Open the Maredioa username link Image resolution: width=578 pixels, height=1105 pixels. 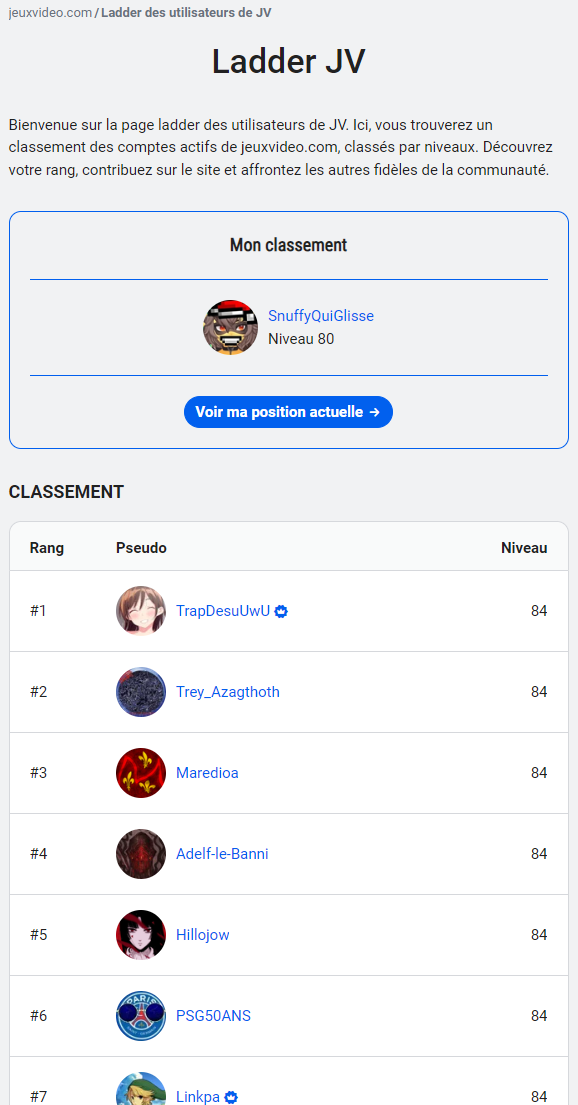click(x=207, y=773)
